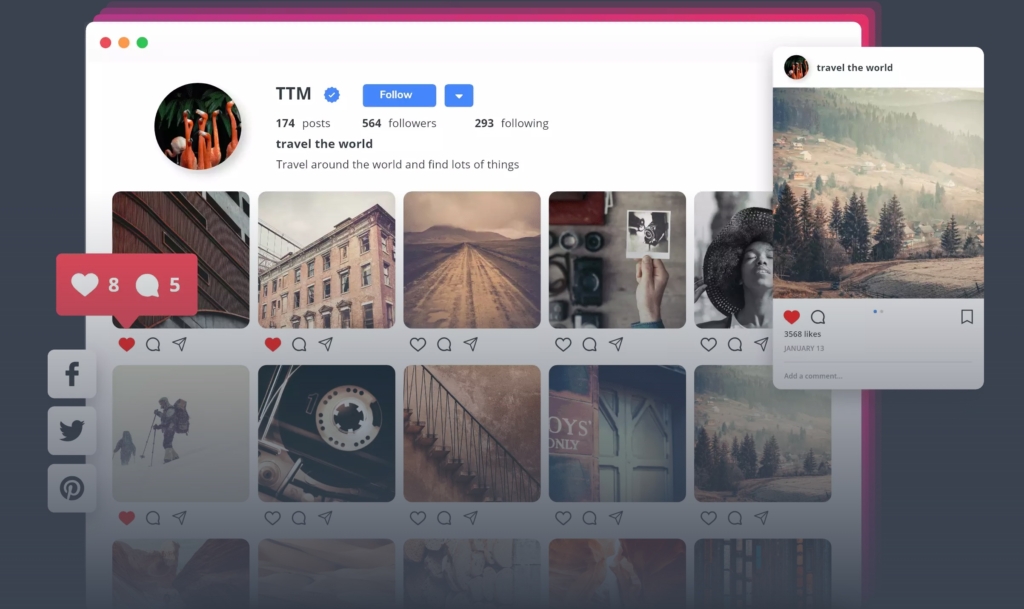Image resolution: width=1024 pixels, height=609 pixels.
Task: Share the cassette tape photo
Action: pos(325,518)
